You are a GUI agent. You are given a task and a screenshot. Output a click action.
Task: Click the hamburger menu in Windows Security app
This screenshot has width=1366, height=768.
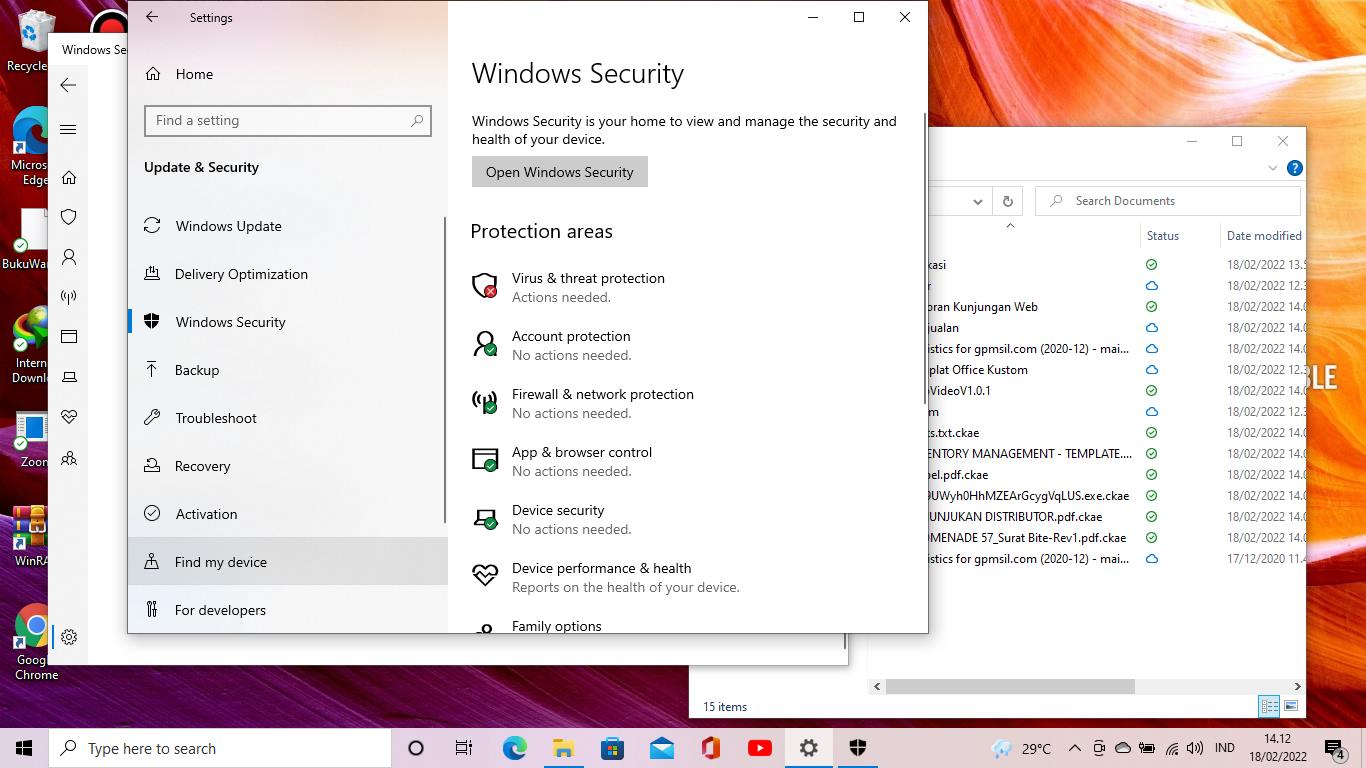pyautogui.click(x=69, y=129)
